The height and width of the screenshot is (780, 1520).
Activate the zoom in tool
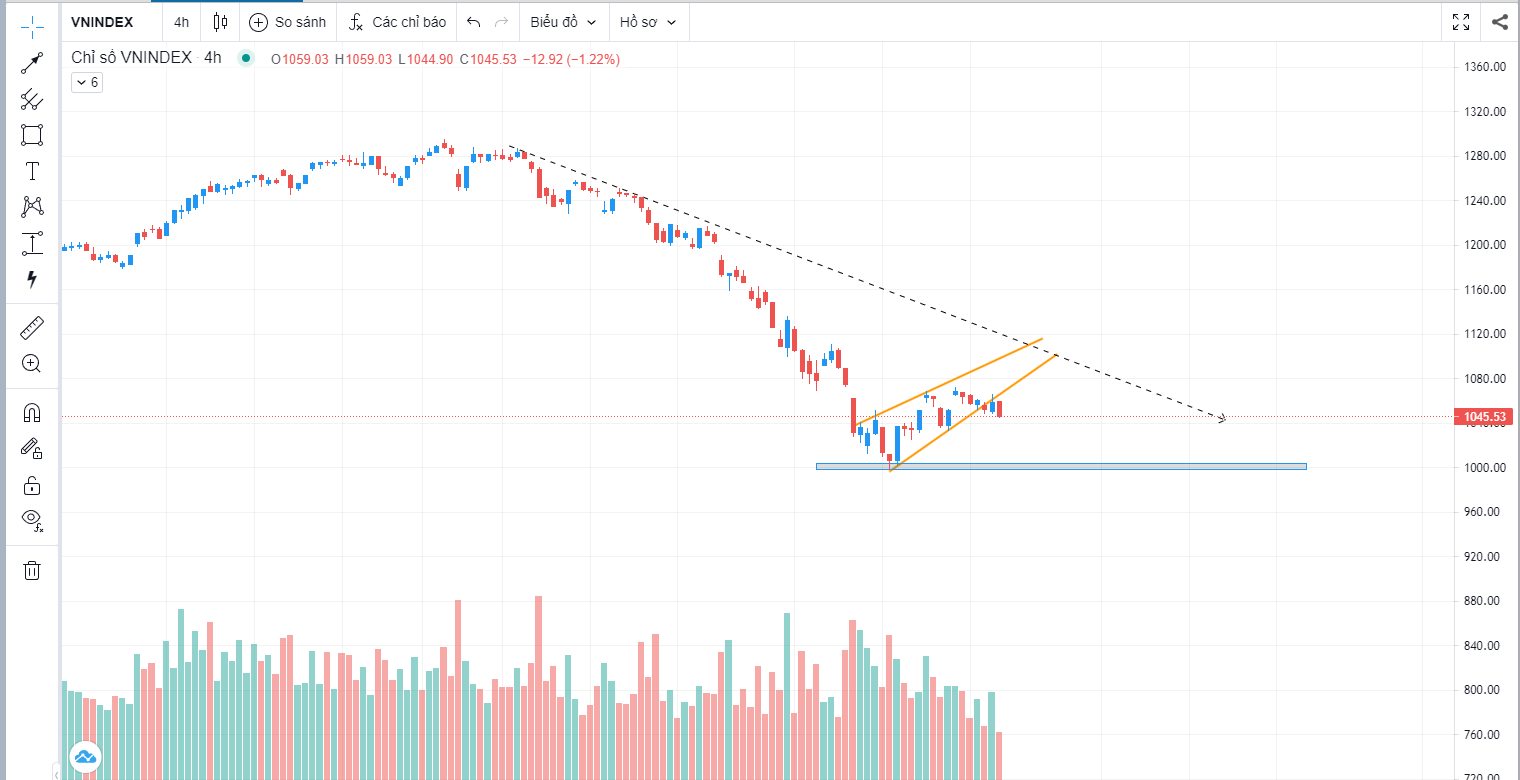(32, 363)
